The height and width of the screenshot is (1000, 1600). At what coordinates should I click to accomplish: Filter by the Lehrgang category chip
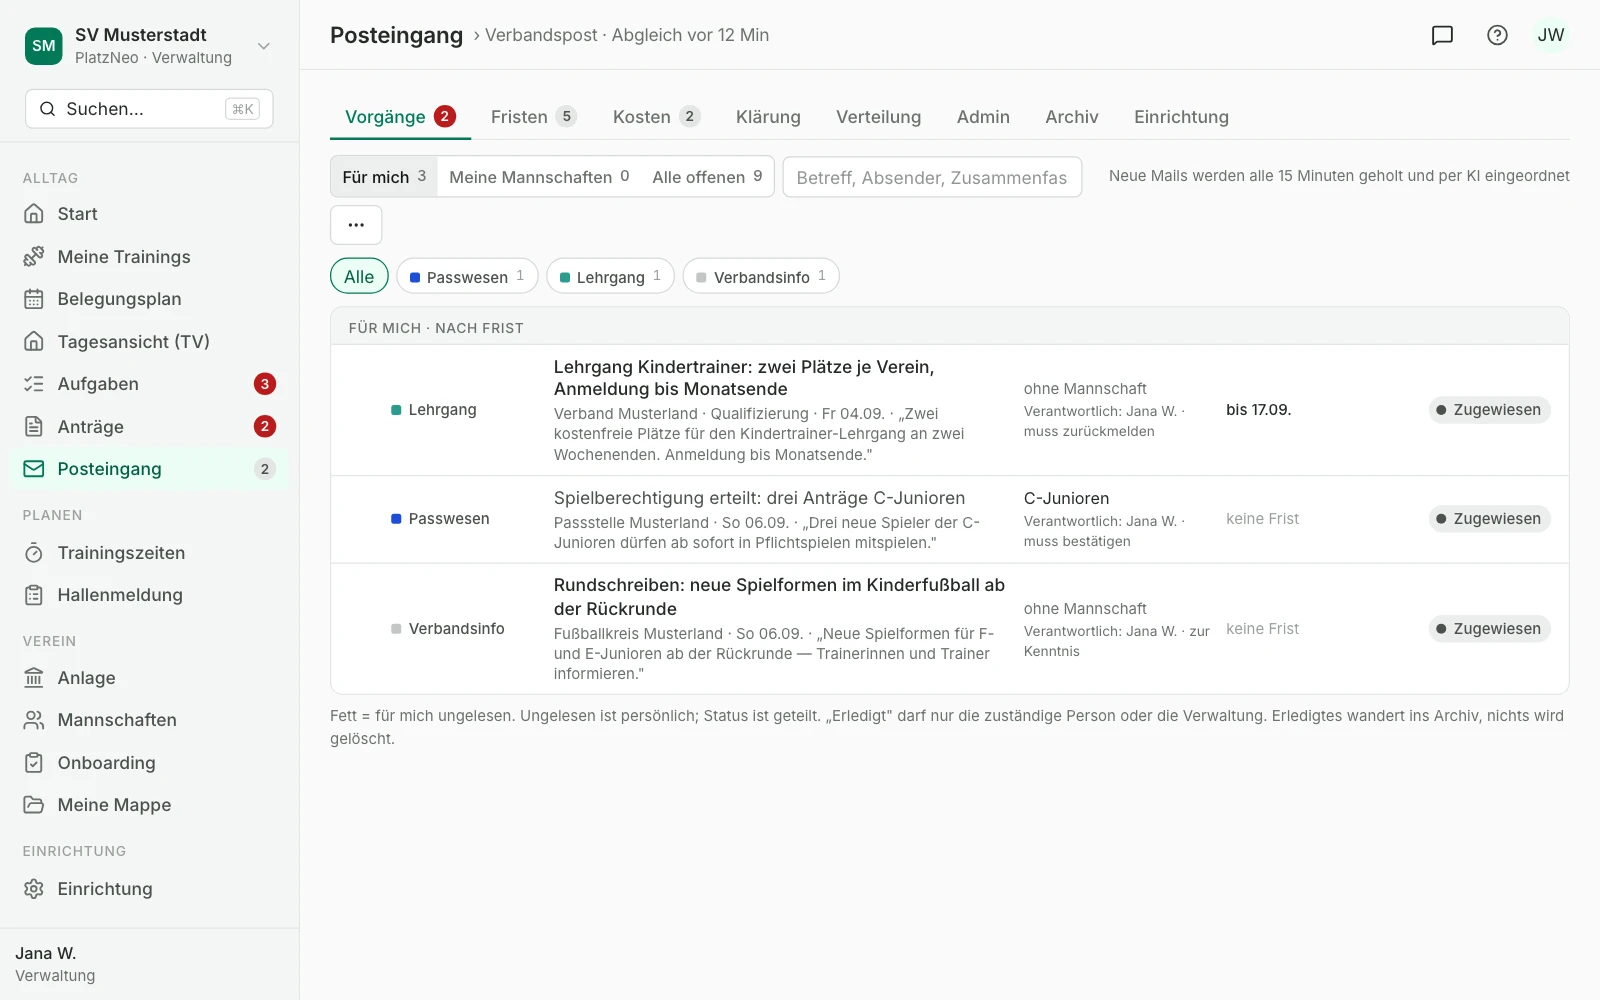tap(610, 277)
